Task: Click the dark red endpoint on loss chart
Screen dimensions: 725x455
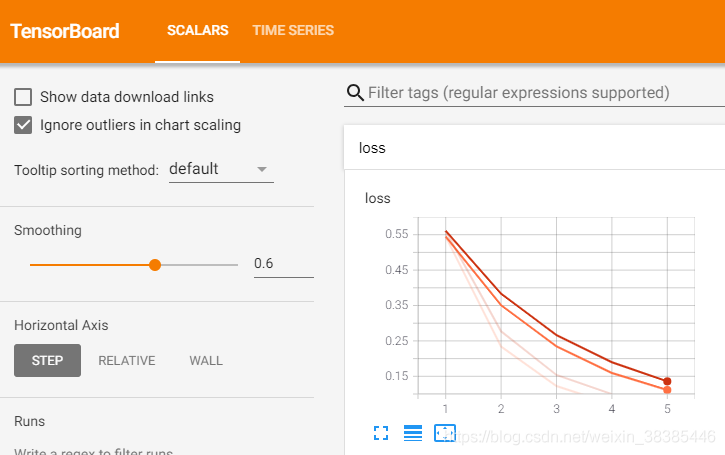Action: [x=667, y=381]
